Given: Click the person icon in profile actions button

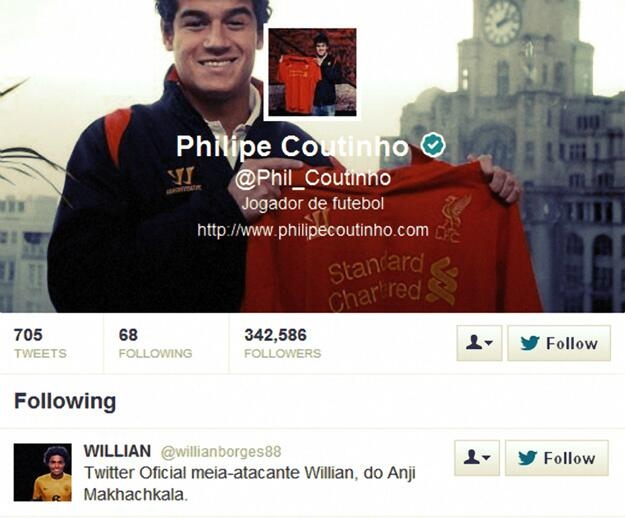Looking at the screenshot, I should tap(474, 343).
